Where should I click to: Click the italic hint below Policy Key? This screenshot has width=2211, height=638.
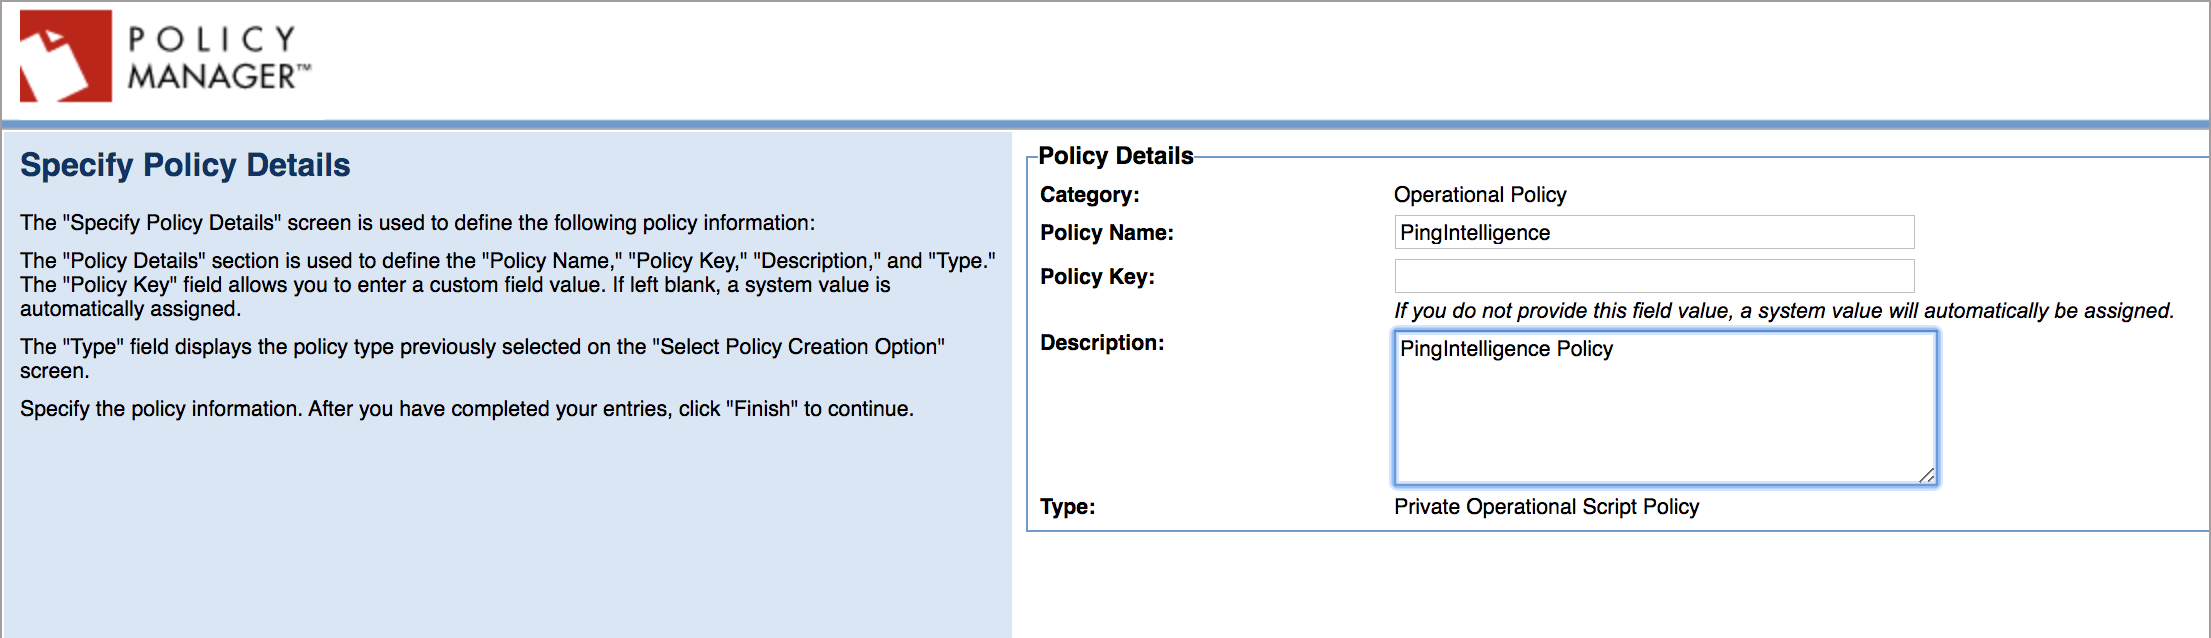pyautogui.click(x=1783, y=311)
